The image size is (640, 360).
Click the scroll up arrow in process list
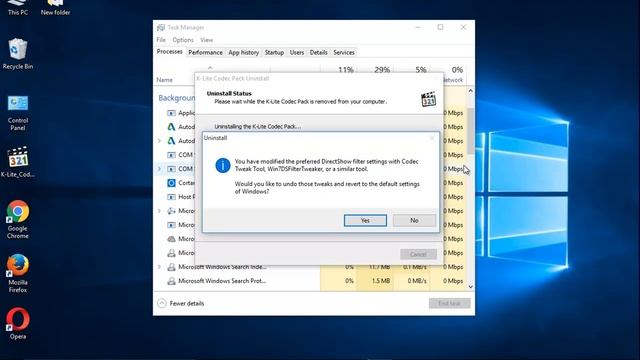coord(471,91)
